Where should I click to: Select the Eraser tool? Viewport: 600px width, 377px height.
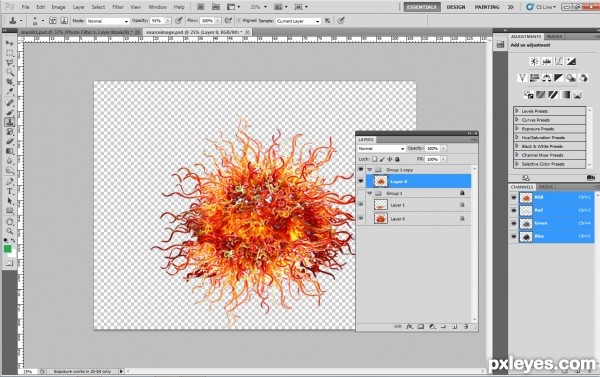10,141
